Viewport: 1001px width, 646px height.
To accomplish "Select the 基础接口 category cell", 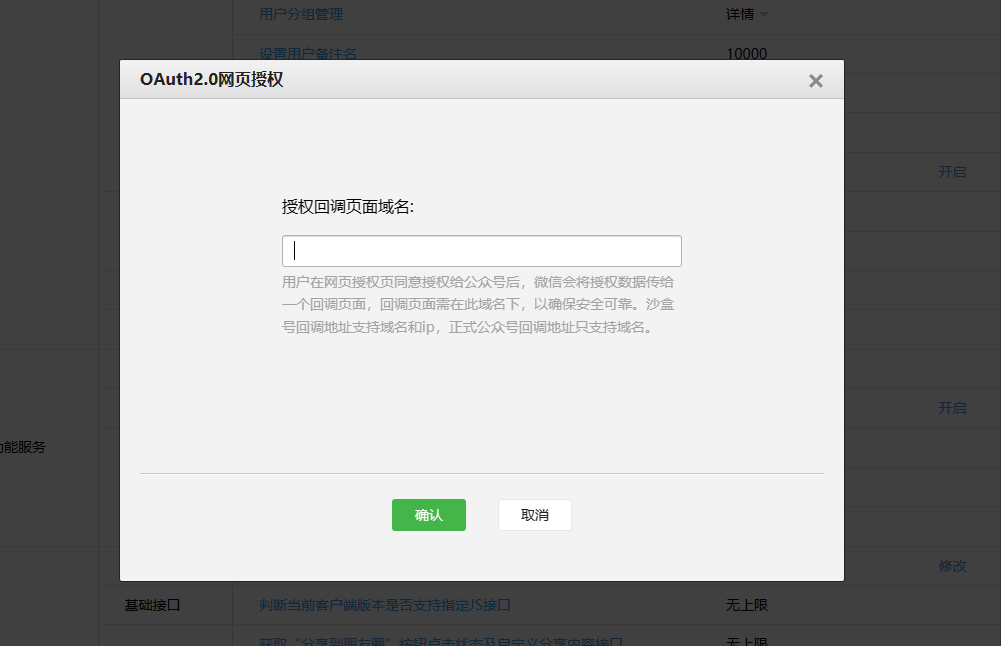I will [152, 605].
